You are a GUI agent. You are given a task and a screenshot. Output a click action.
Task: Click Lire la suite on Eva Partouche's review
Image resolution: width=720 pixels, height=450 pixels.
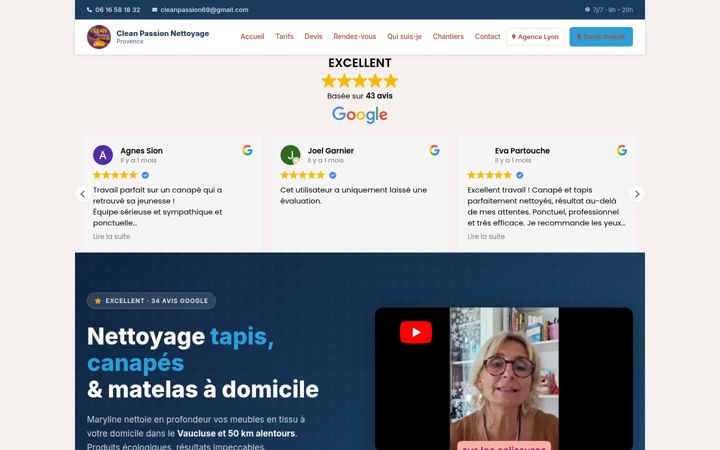486,236
